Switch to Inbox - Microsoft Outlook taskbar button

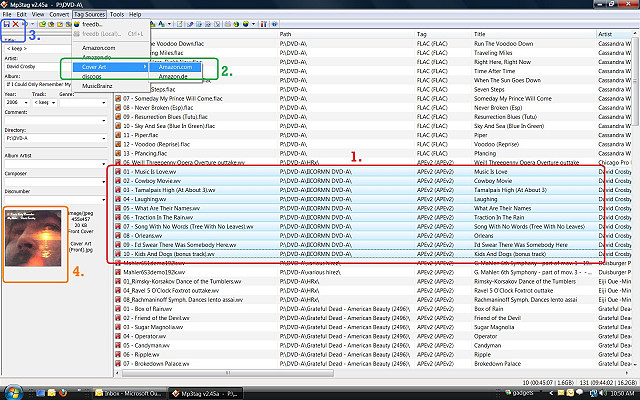click(129, 393)
